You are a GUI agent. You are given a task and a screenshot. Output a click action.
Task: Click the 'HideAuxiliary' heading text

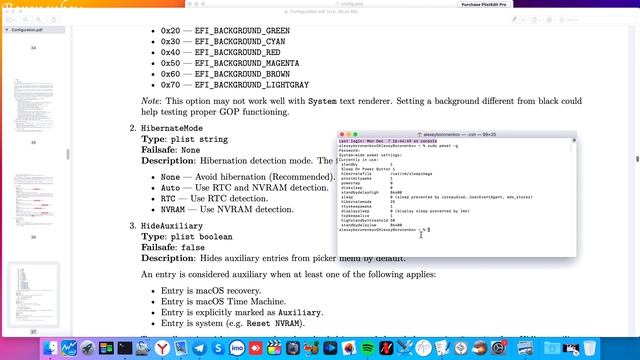172,226
